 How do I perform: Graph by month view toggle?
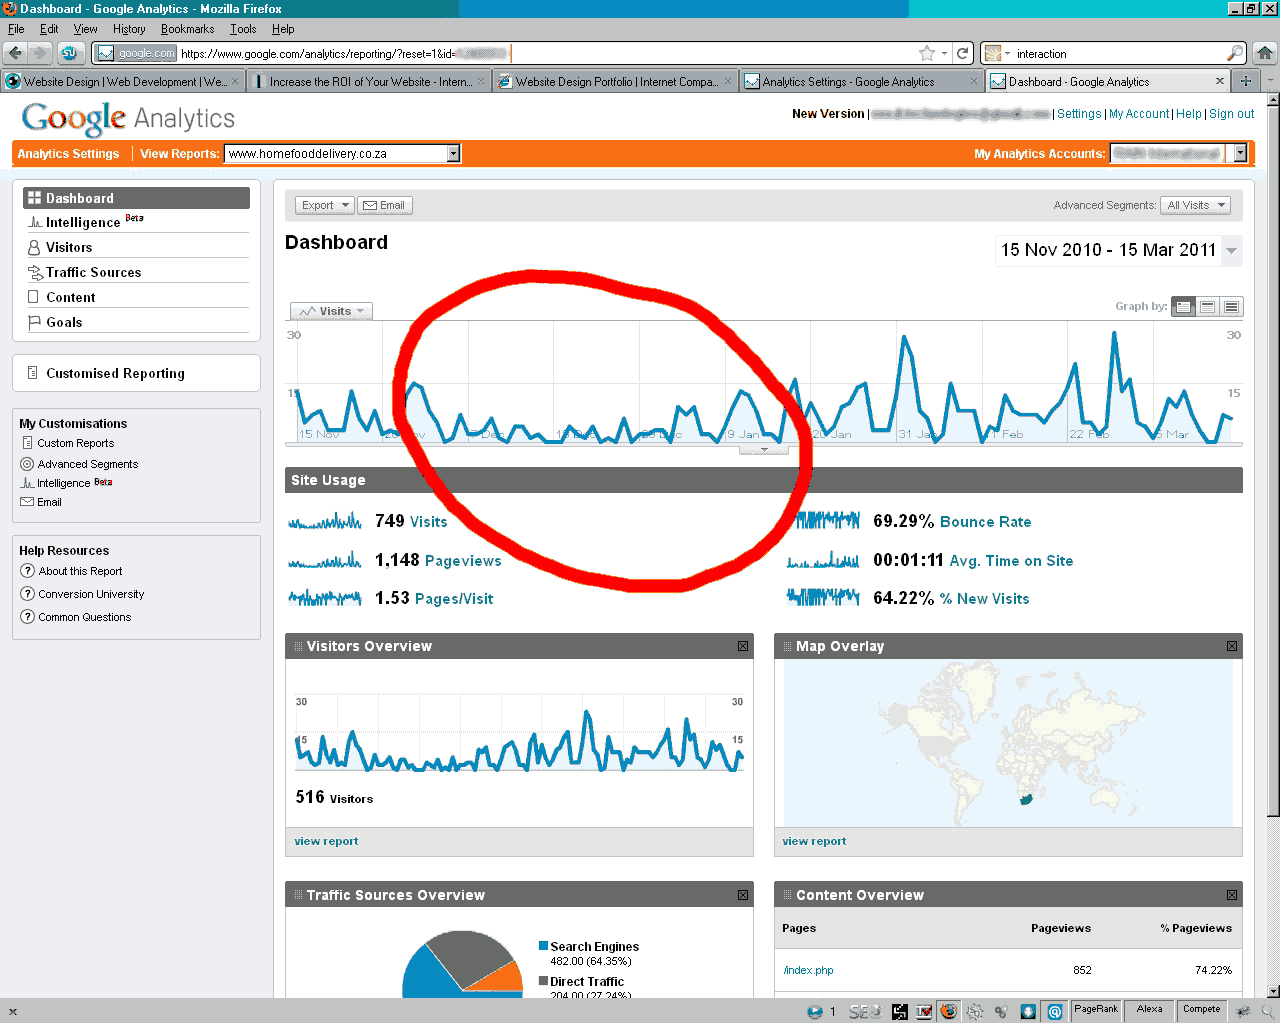1232,306
